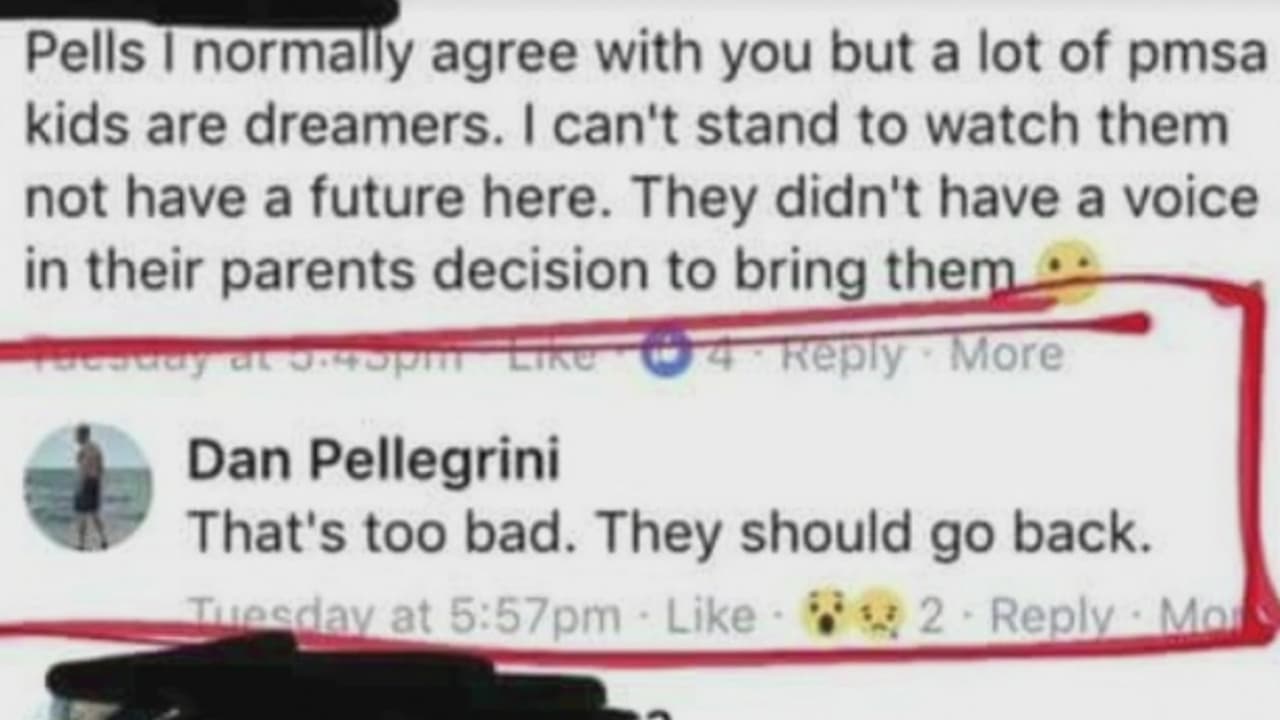
Task: Open the top comment's 5:43pm timestamp
Action: (x=245, y=353)
